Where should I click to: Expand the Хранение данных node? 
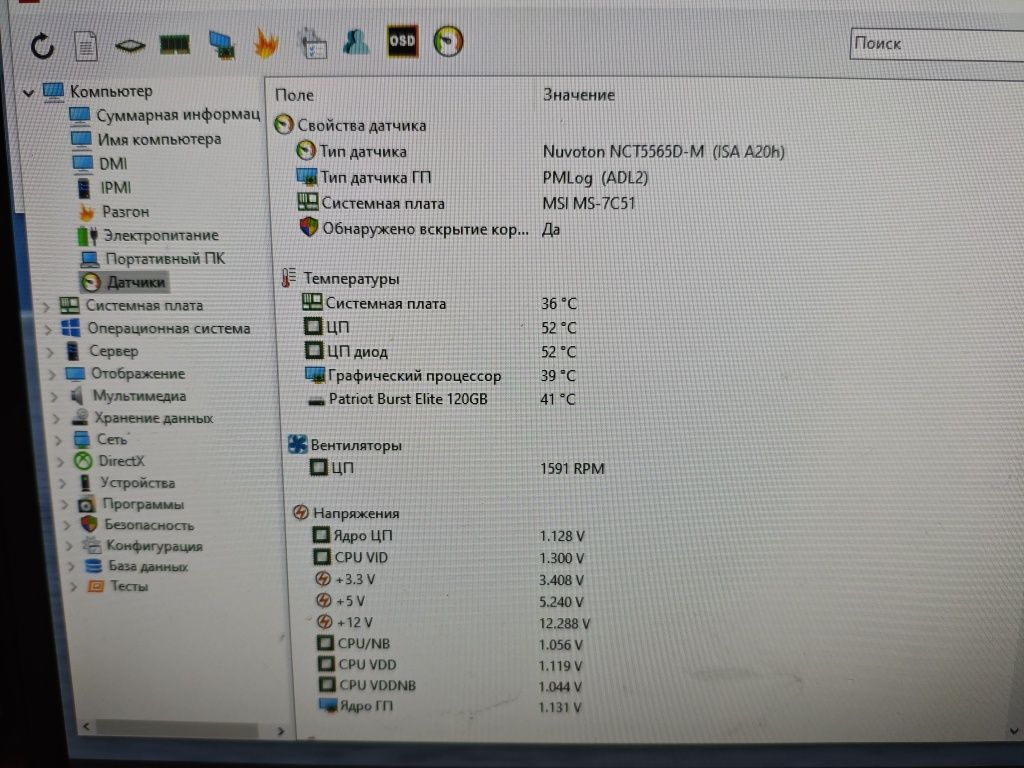[x=57, y=419]
